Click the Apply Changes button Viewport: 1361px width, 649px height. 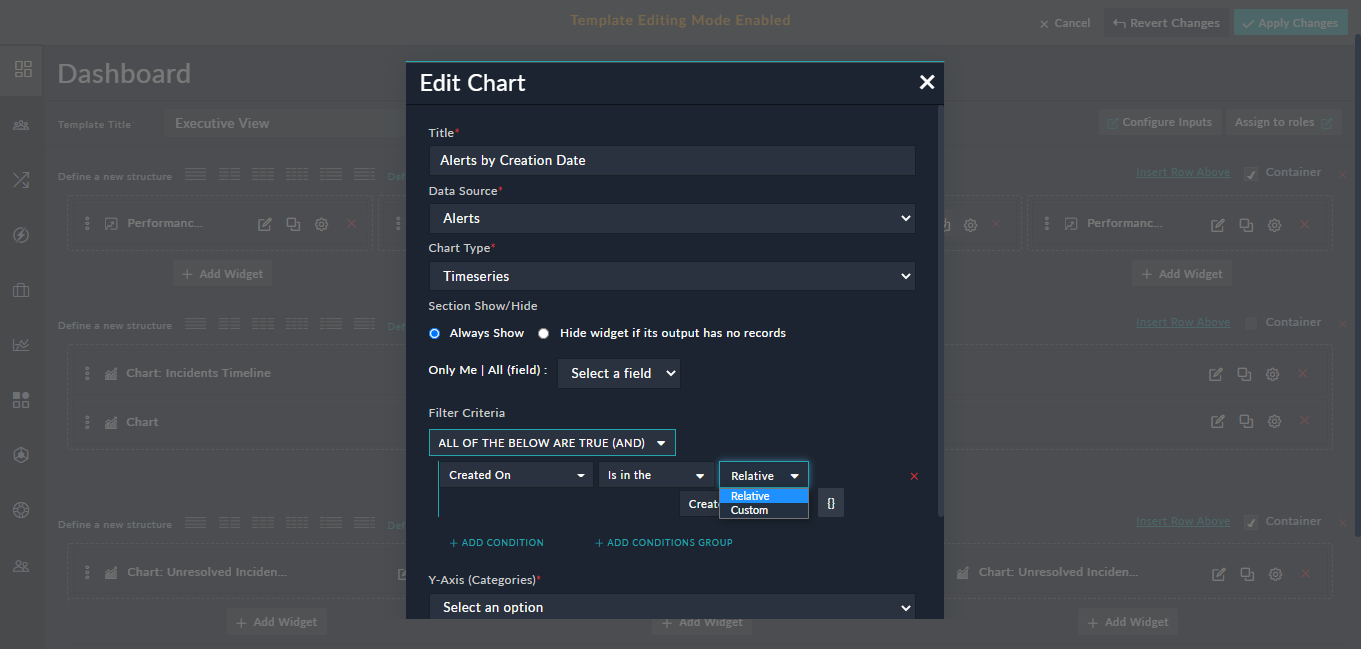pyautogui.click(x=1290, y=22)
